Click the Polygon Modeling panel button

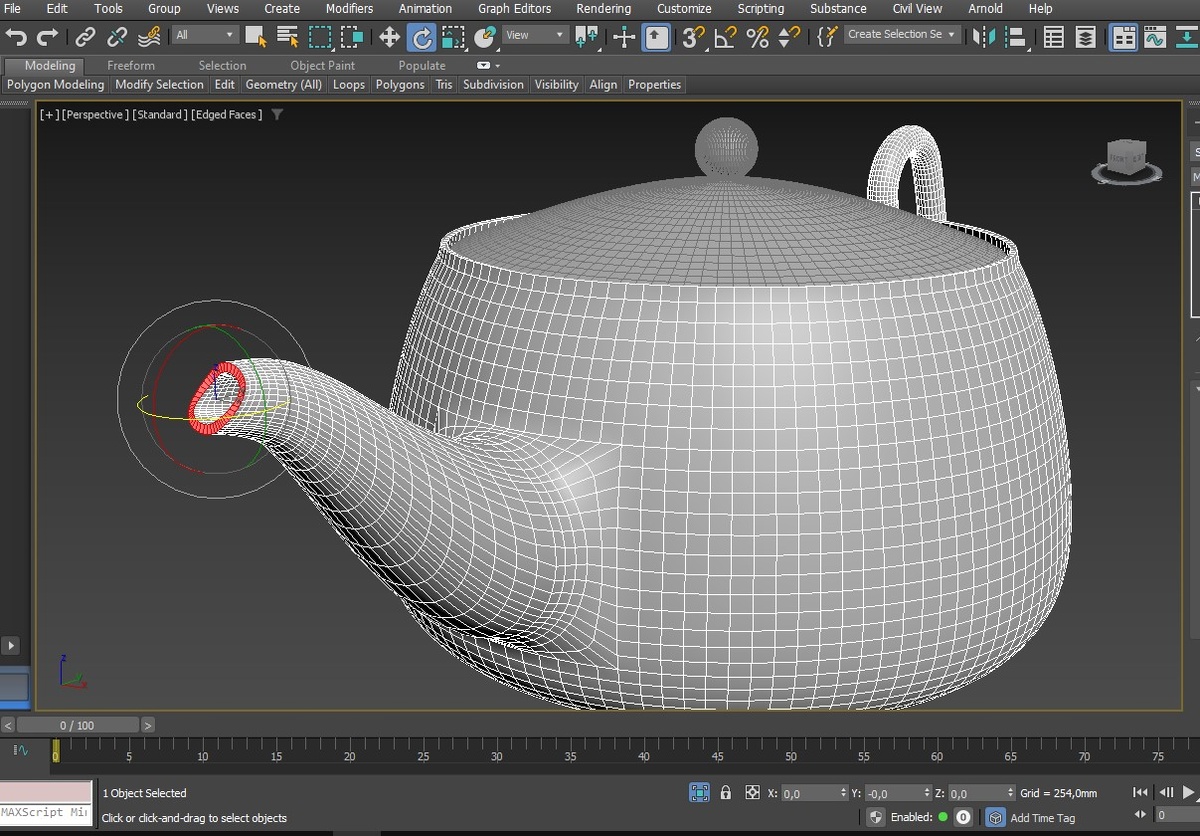click(x=55, y=85)
